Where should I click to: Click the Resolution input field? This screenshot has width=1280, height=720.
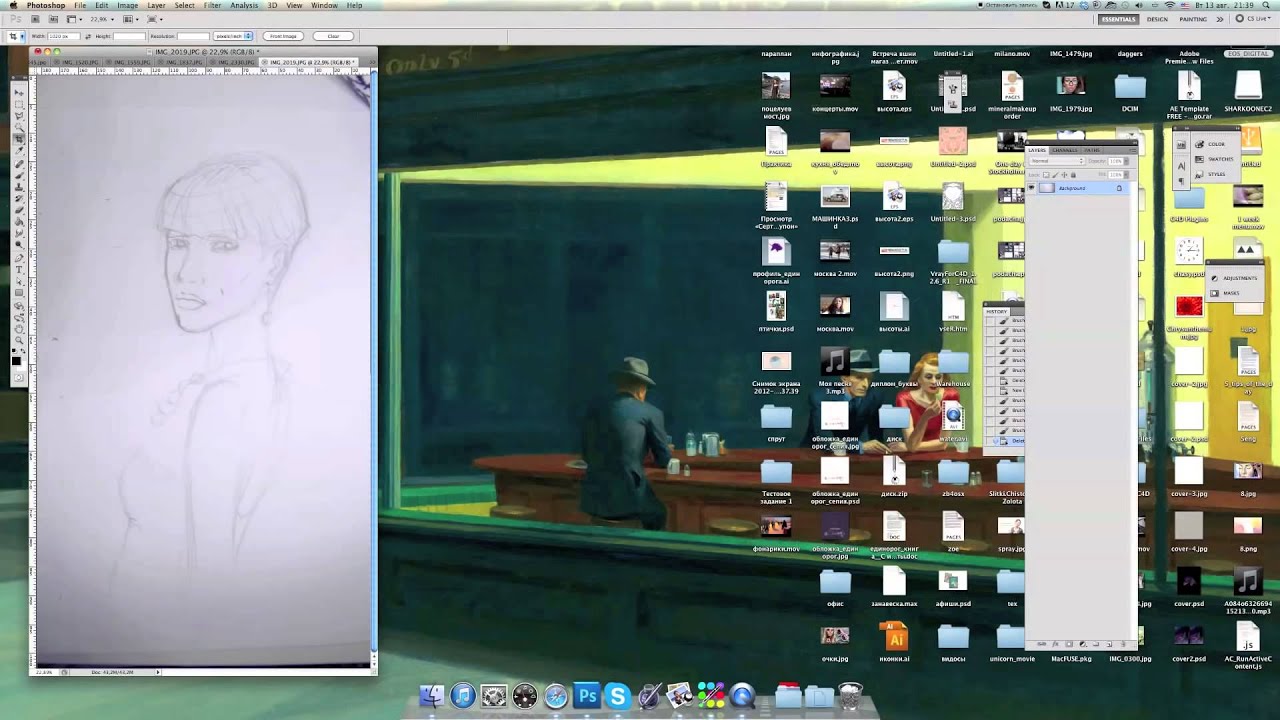[193, 36]
